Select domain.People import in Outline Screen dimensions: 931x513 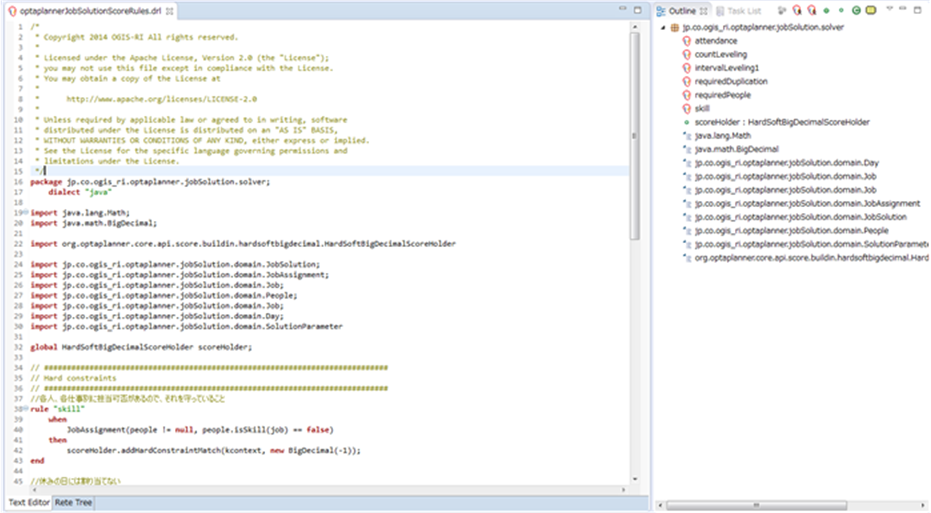tap(791, 231)
